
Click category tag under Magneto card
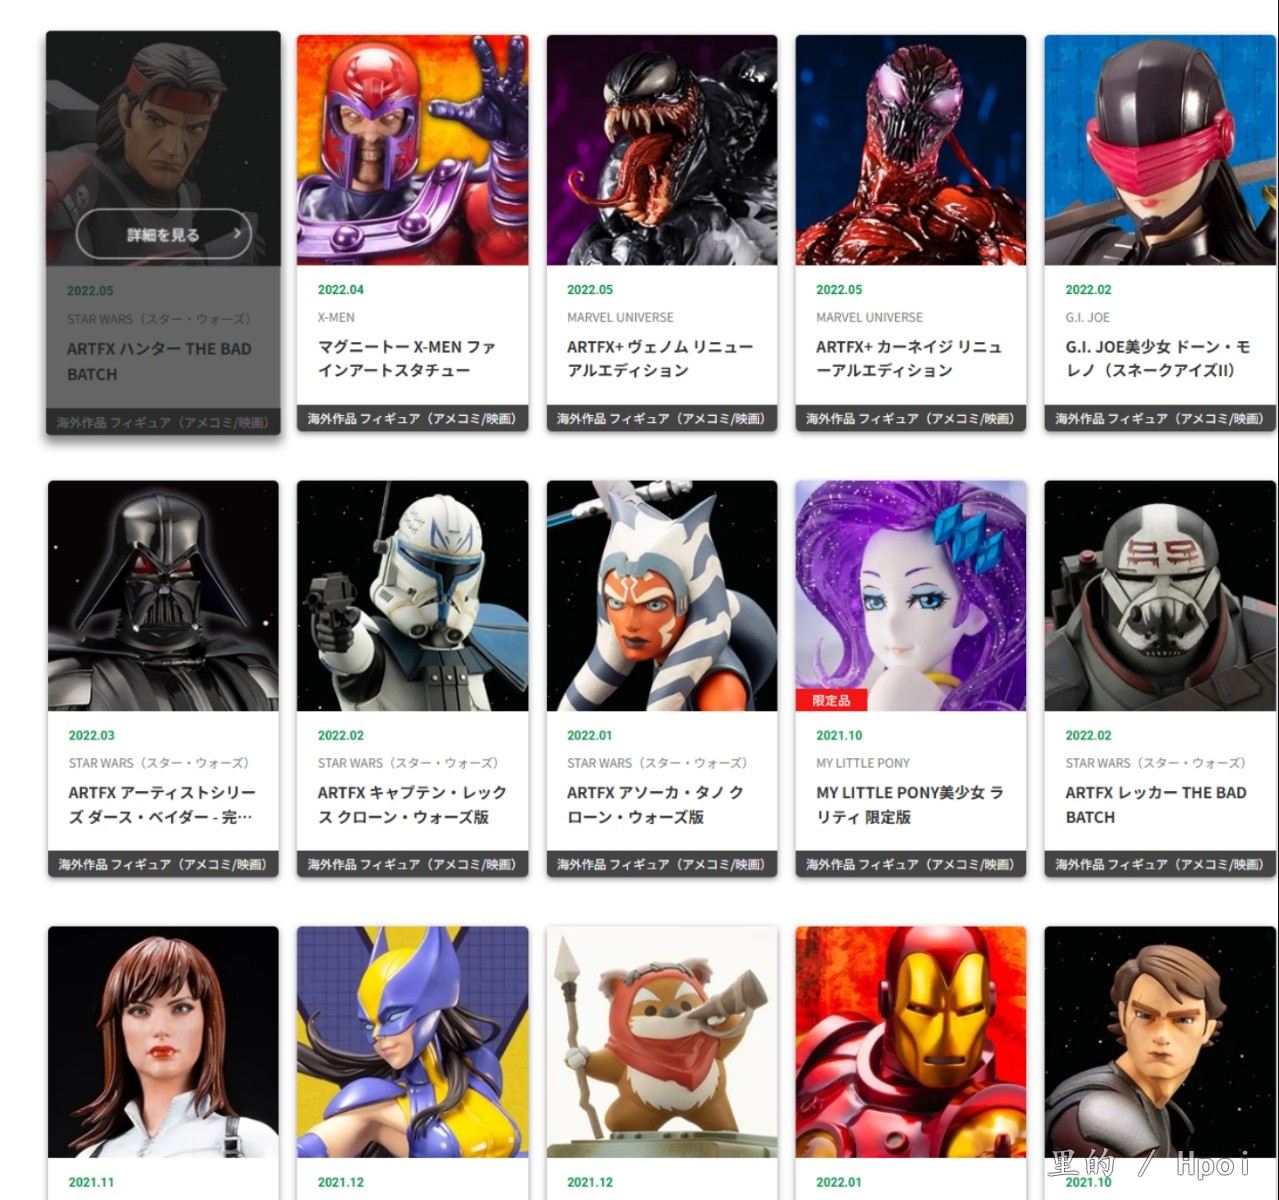click(x=412, y=418)
